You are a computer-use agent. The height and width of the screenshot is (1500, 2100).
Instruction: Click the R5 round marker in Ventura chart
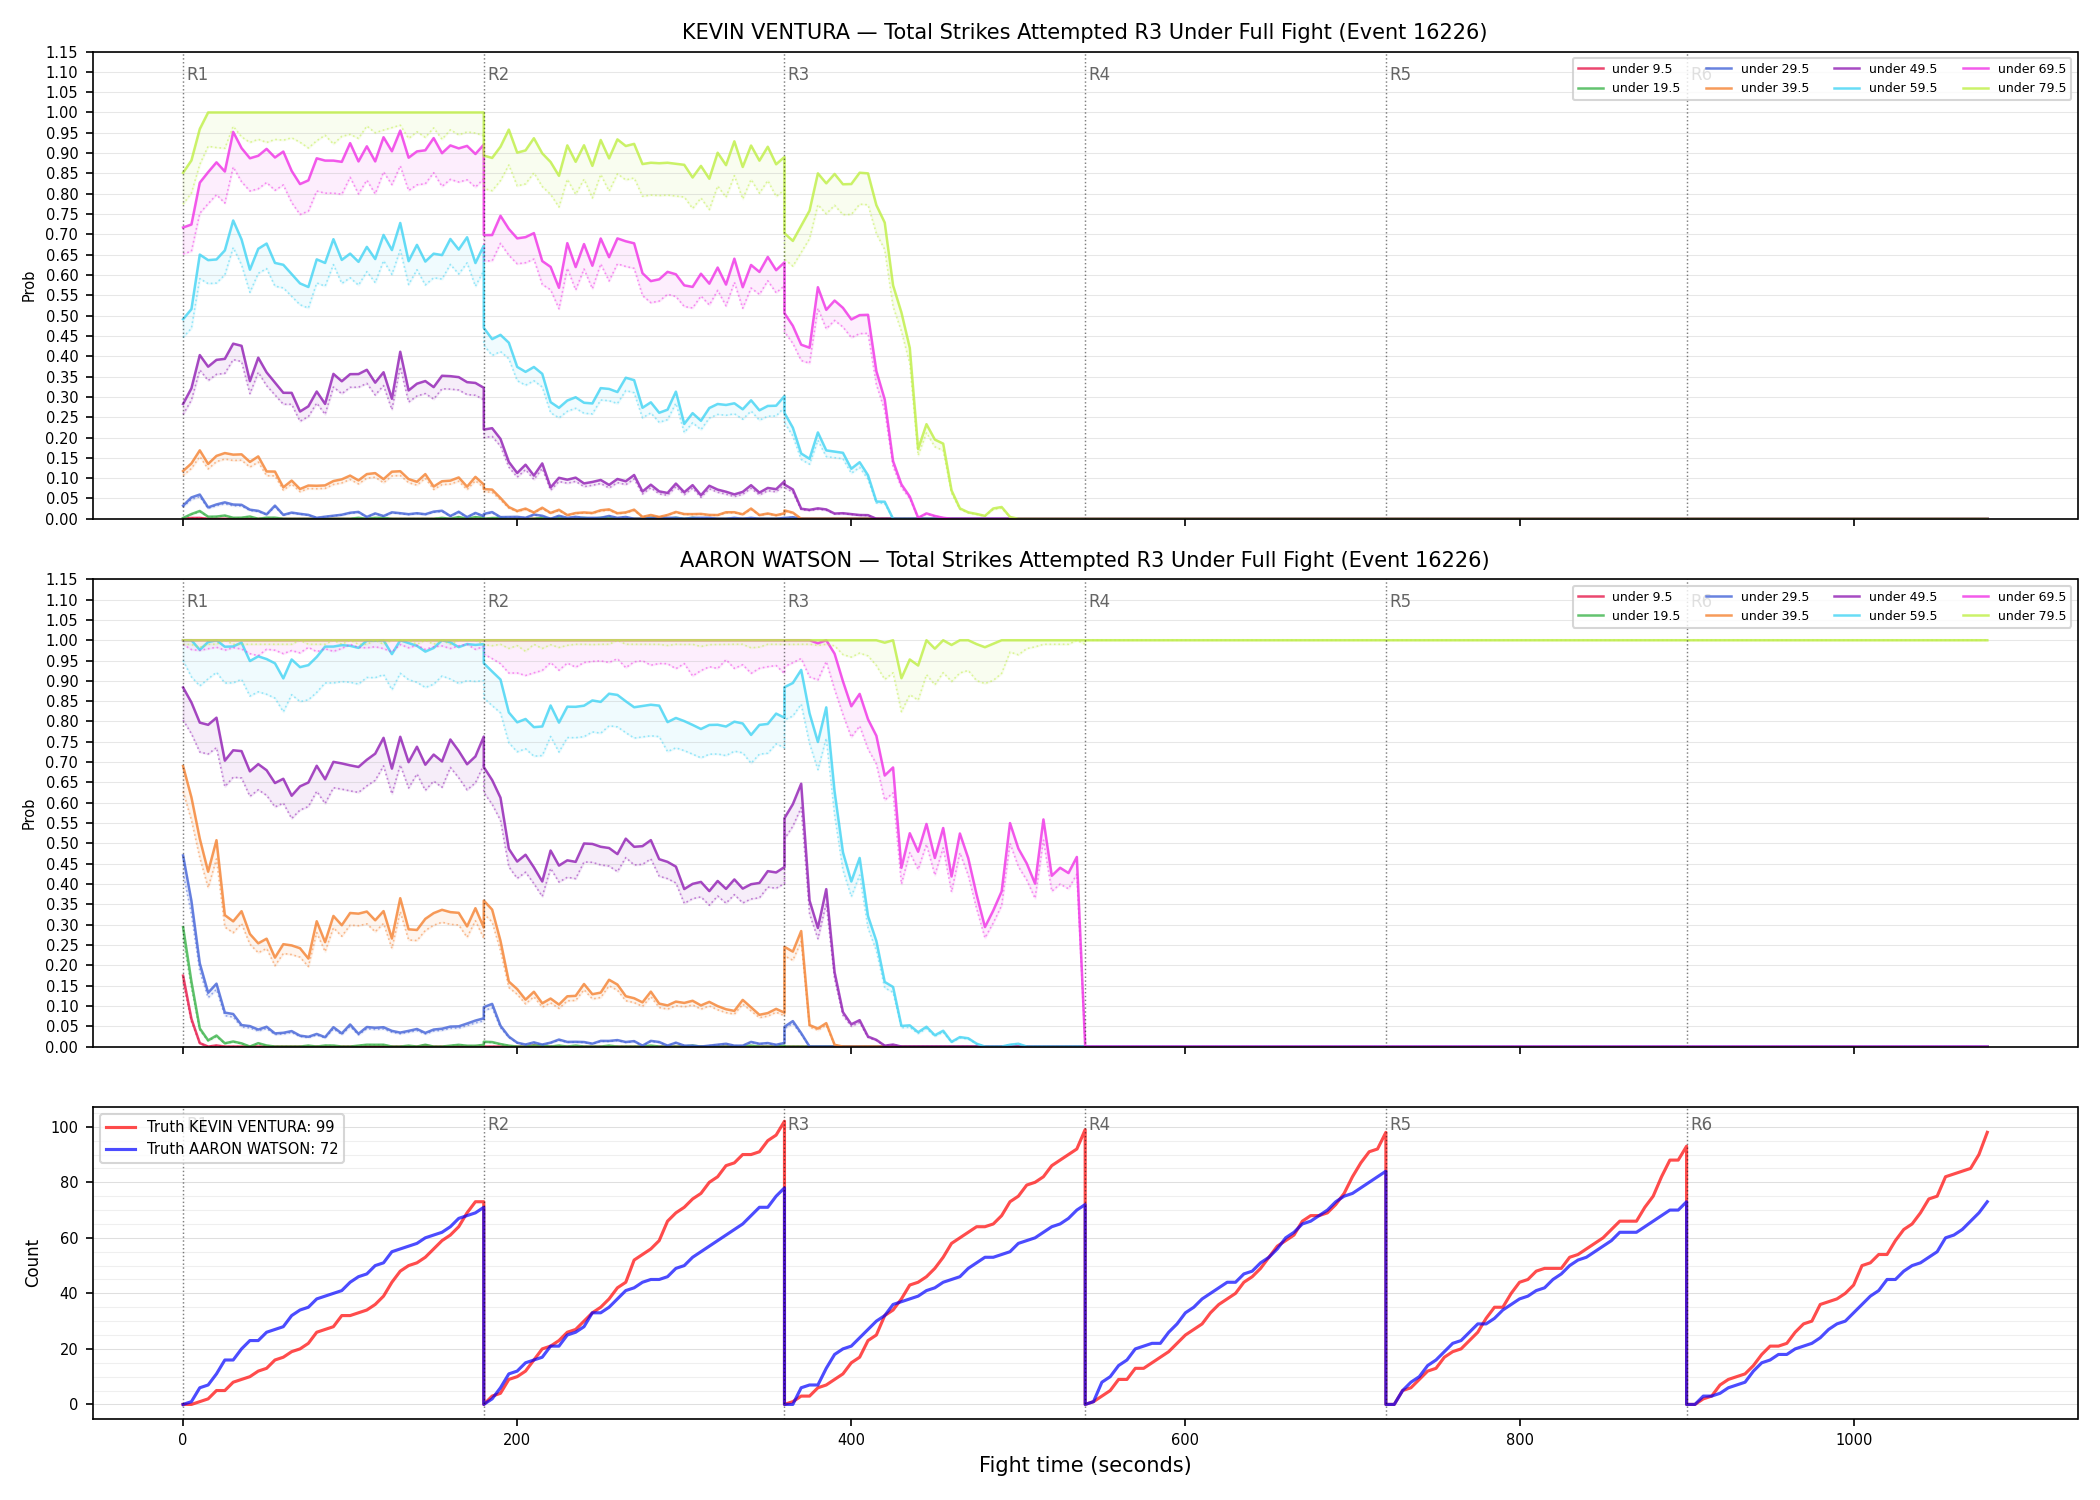1400,74
